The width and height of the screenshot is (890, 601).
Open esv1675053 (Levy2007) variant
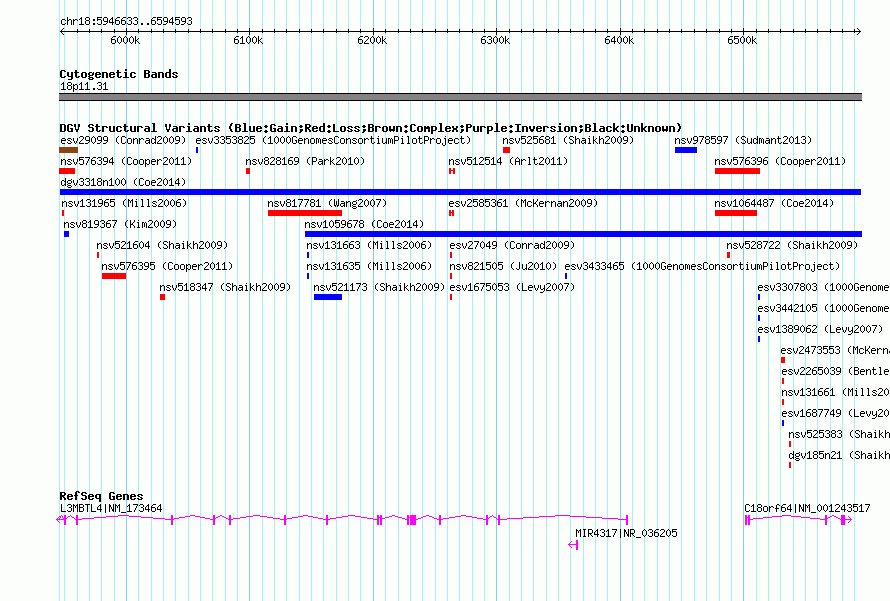[x=512, y=287]
